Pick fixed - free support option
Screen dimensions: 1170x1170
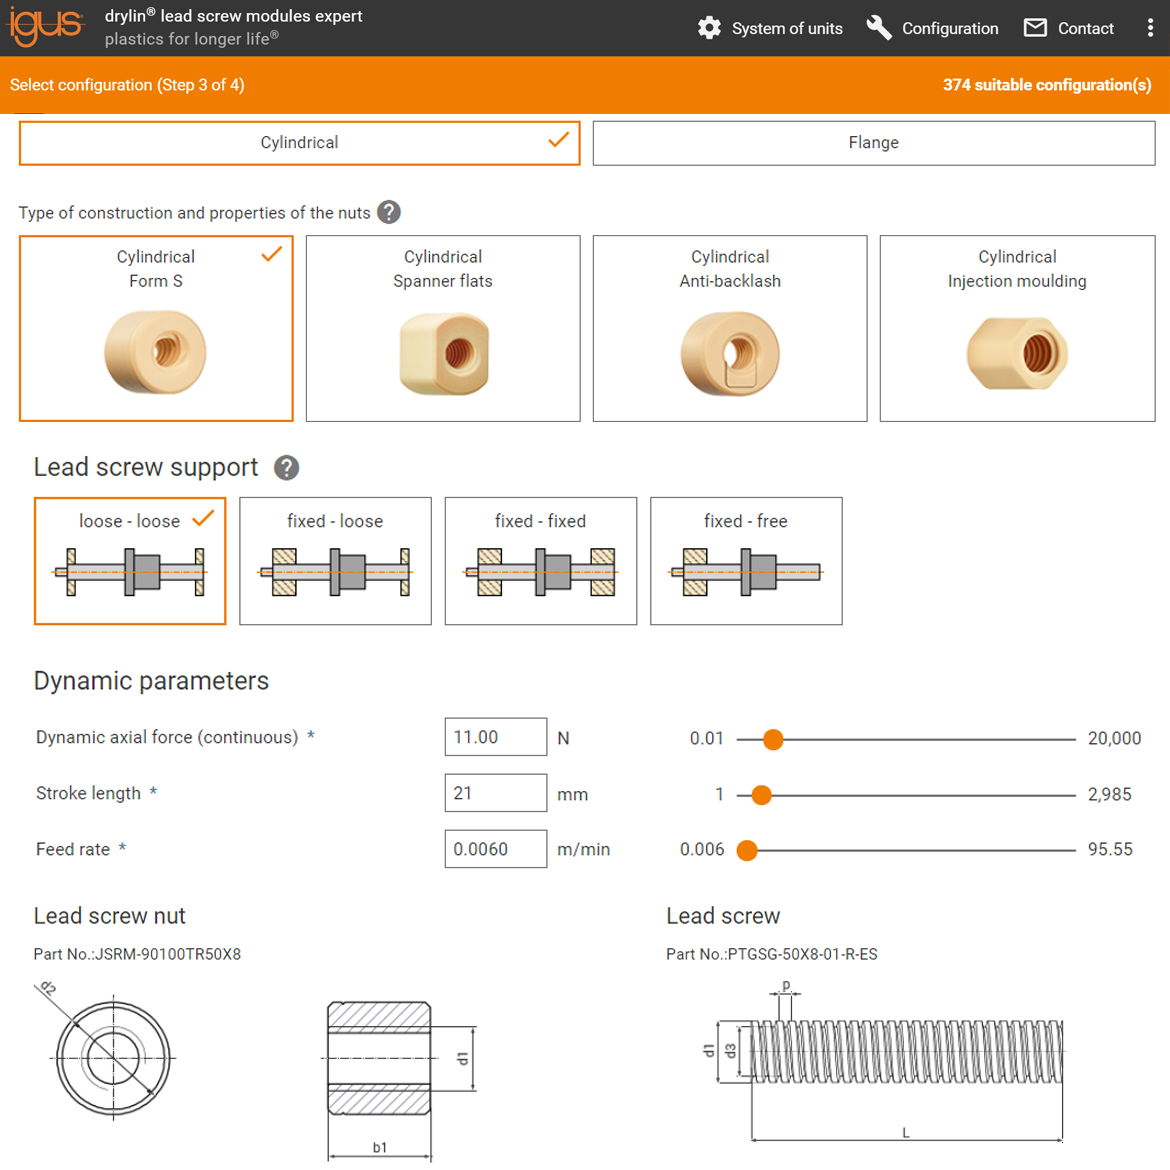pyautogui.click(x=746, y=561)
